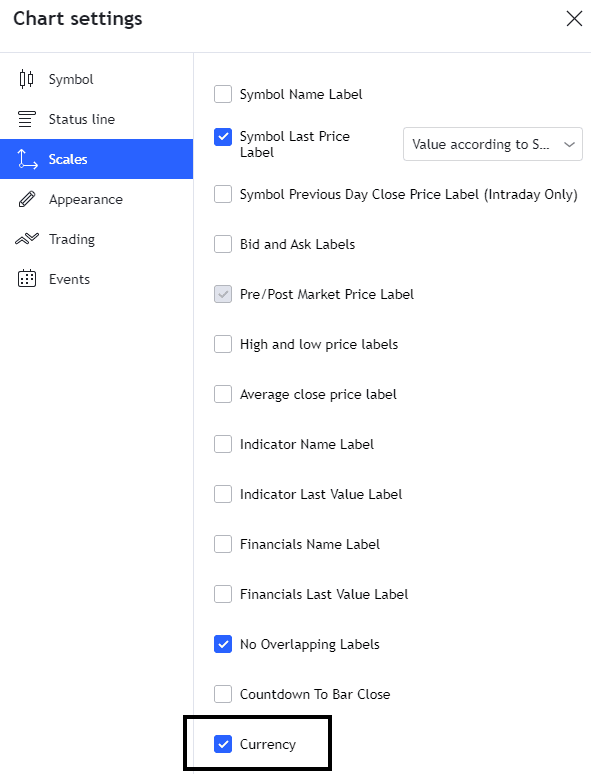Check High and low price labels
This screenshot has width=591, height=774.
click(x=223, y=344)
